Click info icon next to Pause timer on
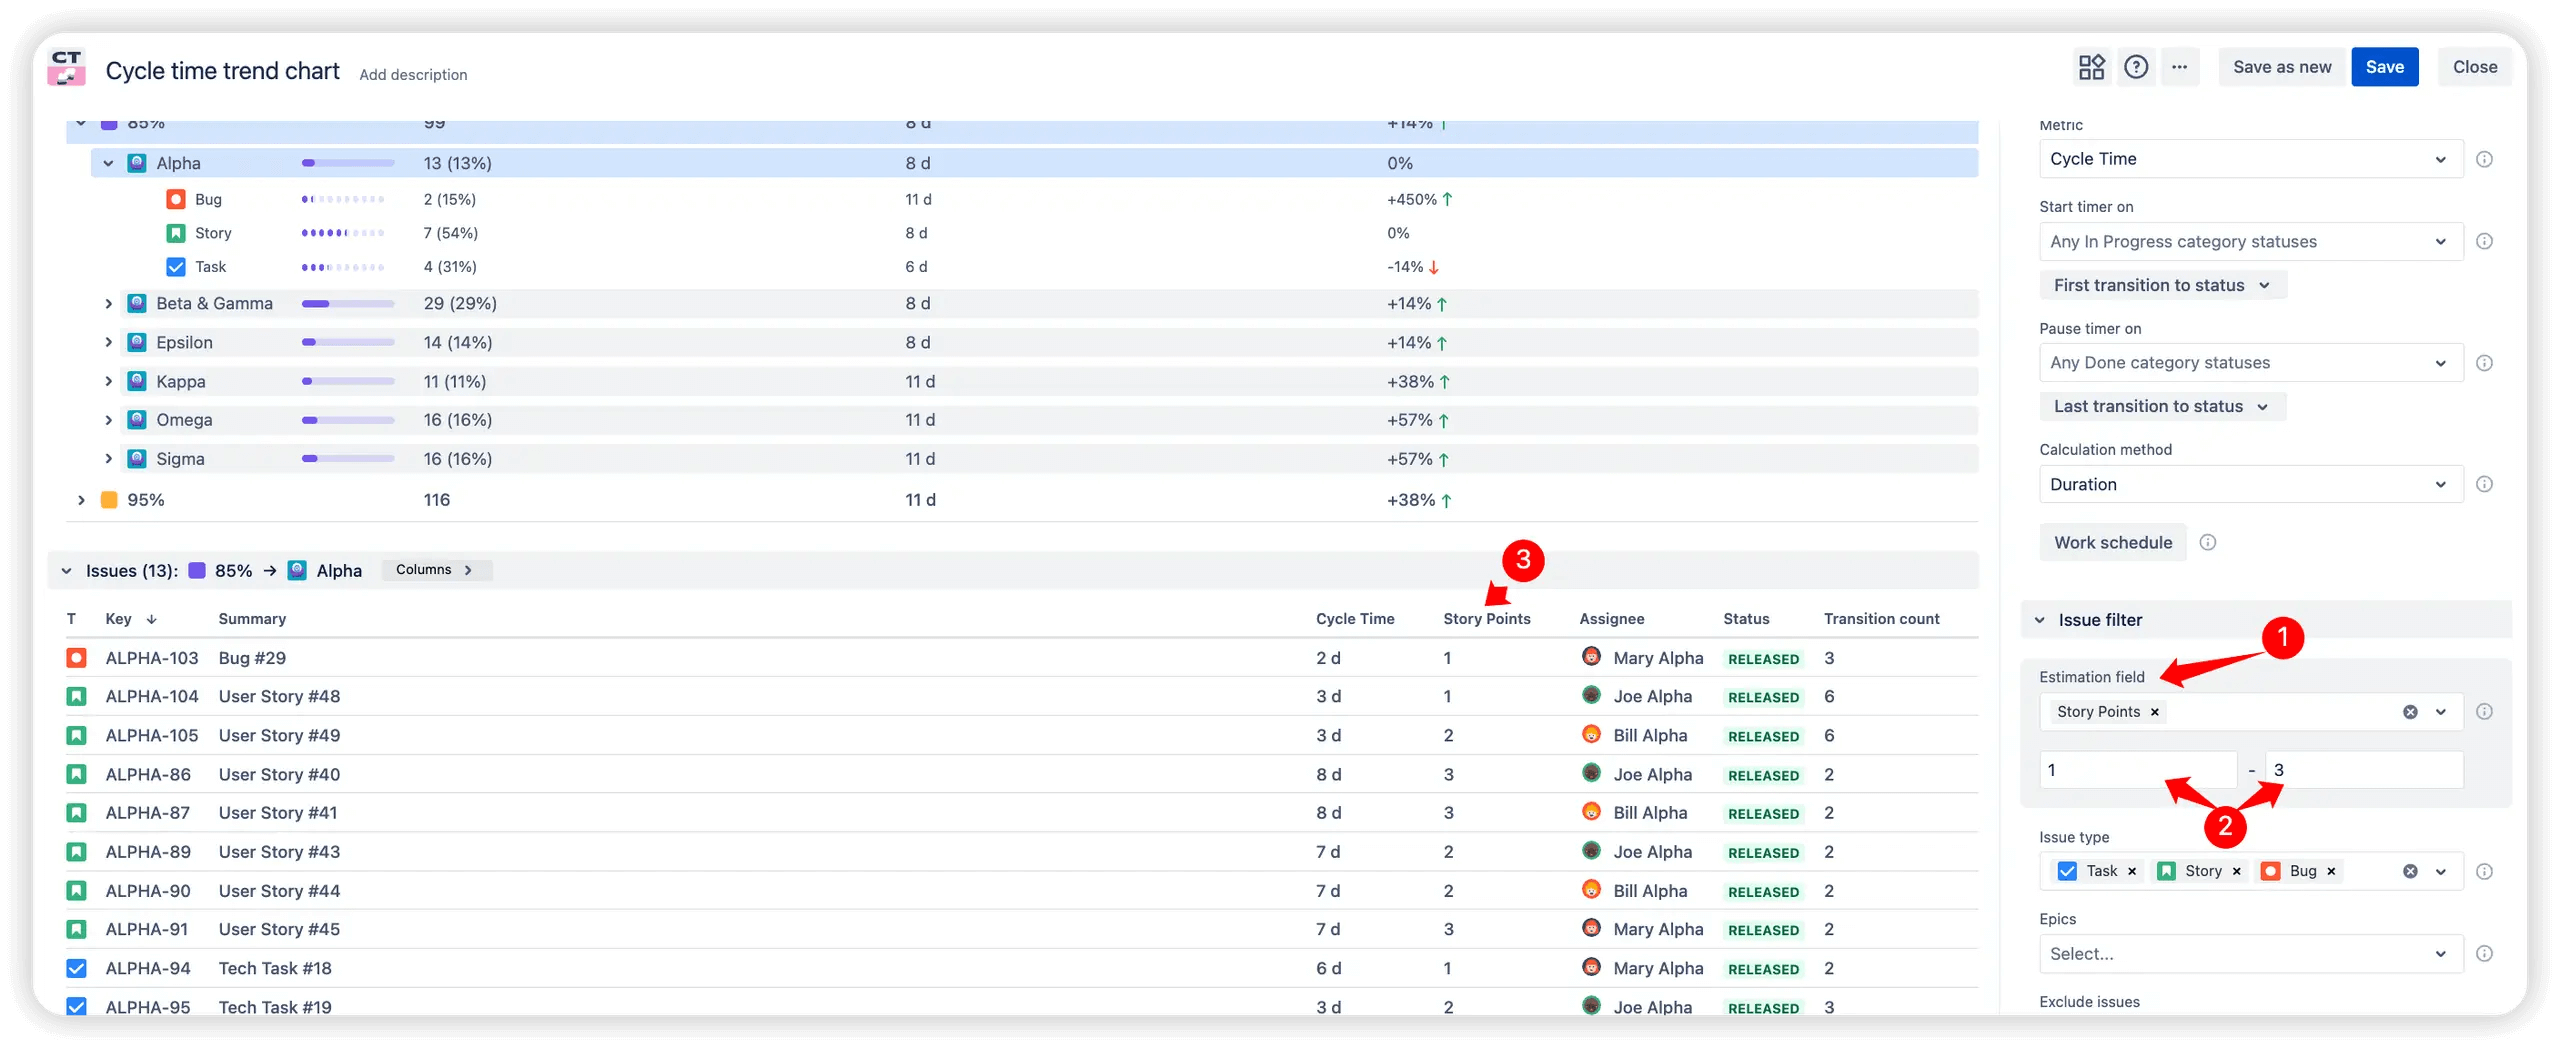The image size is (2560, 1048). click(x=2484, y=363)
